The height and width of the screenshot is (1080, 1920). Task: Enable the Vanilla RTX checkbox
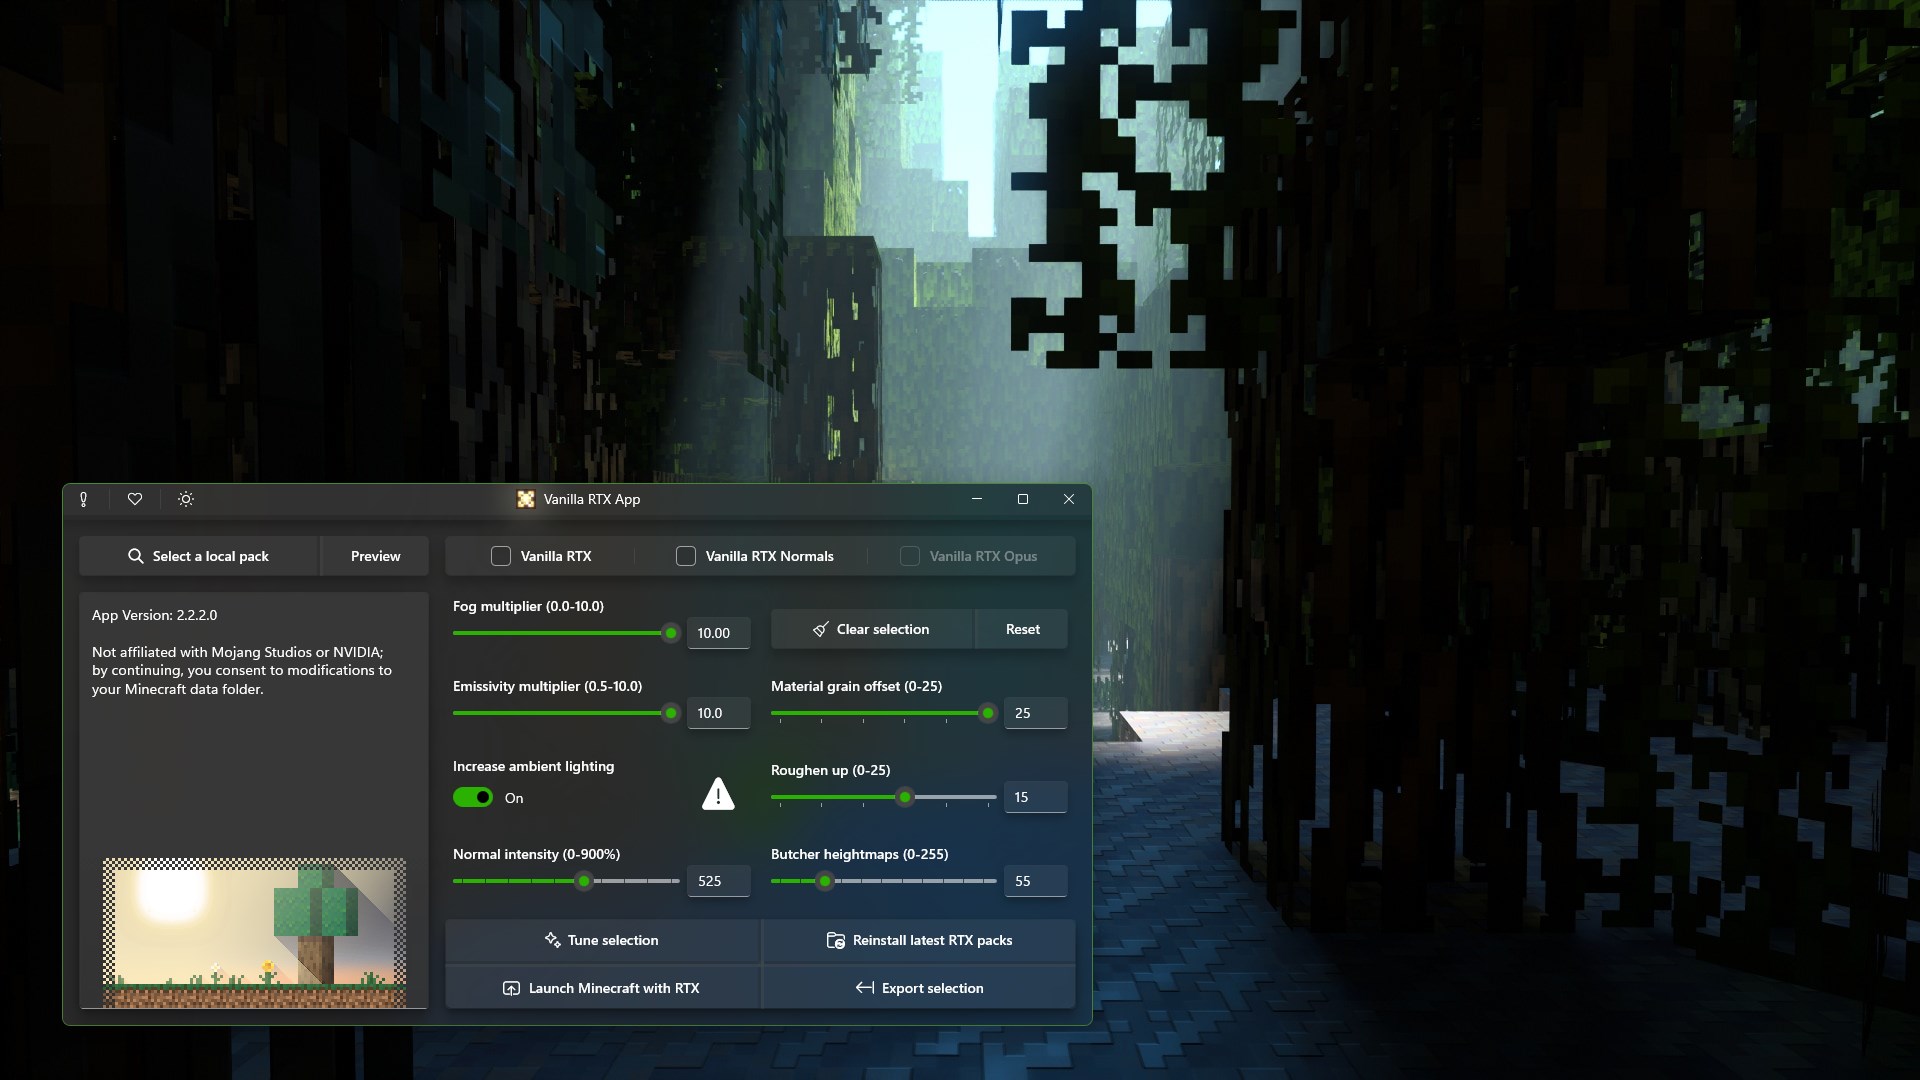[x=500, y=556]
